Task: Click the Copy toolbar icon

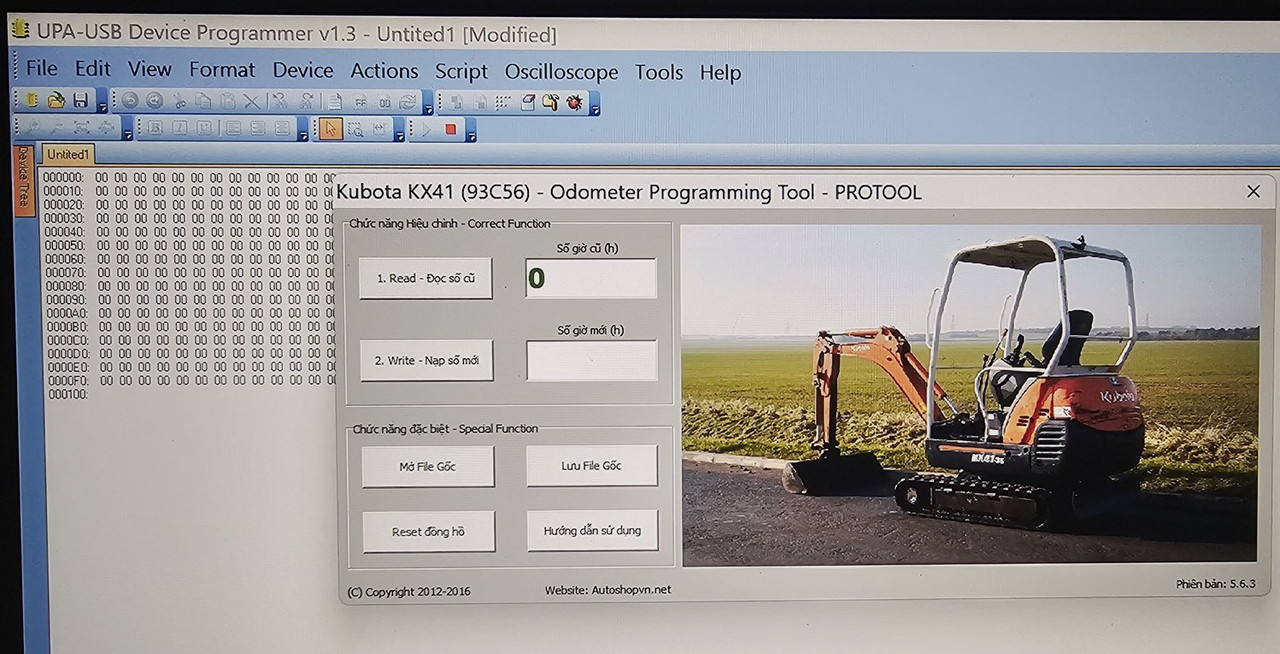Action: tap(203, 101)
